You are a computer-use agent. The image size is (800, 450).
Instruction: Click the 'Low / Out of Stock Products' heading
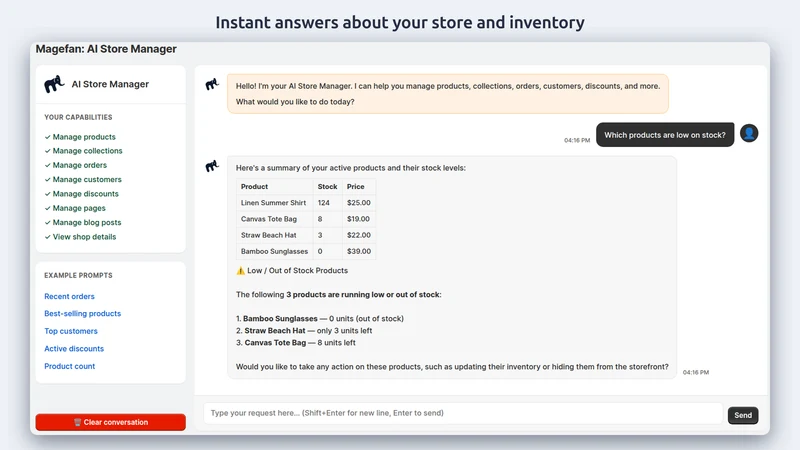(x=297, y=271)
